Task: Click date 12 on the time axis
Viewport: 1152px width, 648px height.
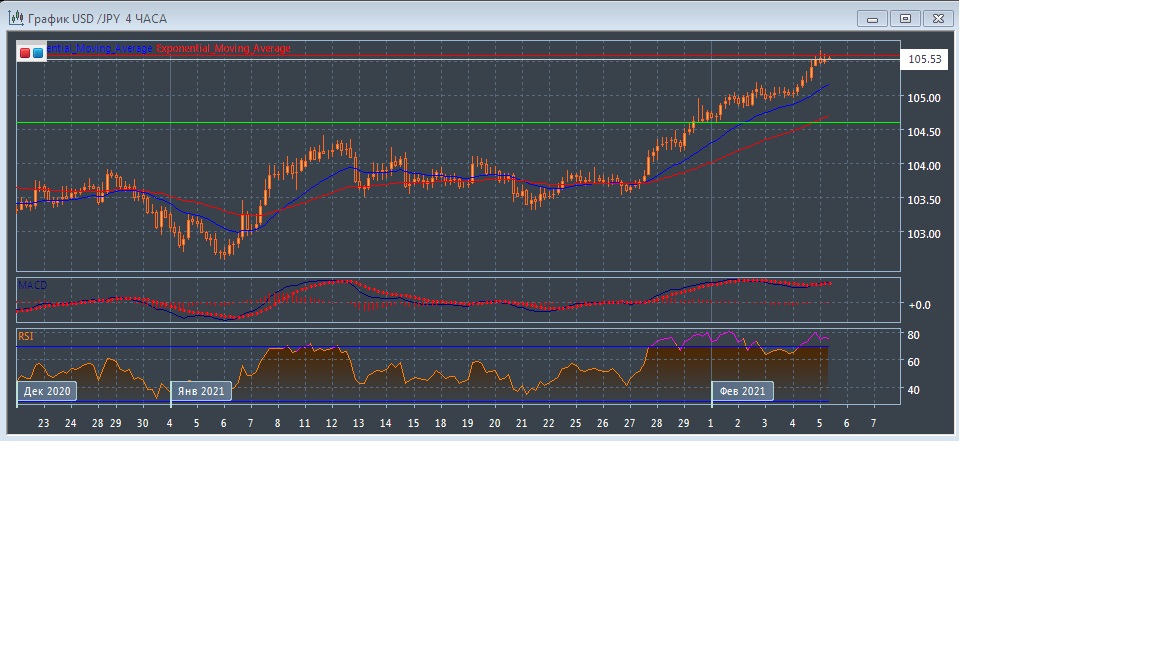Action: 332,423
